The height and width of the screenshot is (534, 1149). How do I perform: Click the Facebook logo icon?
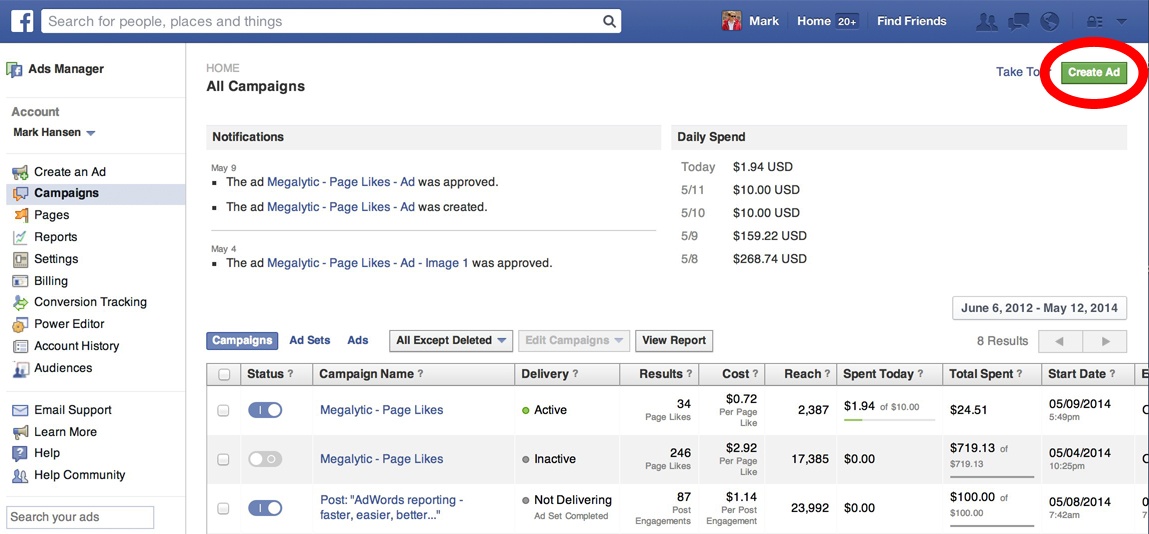(21, 21)
